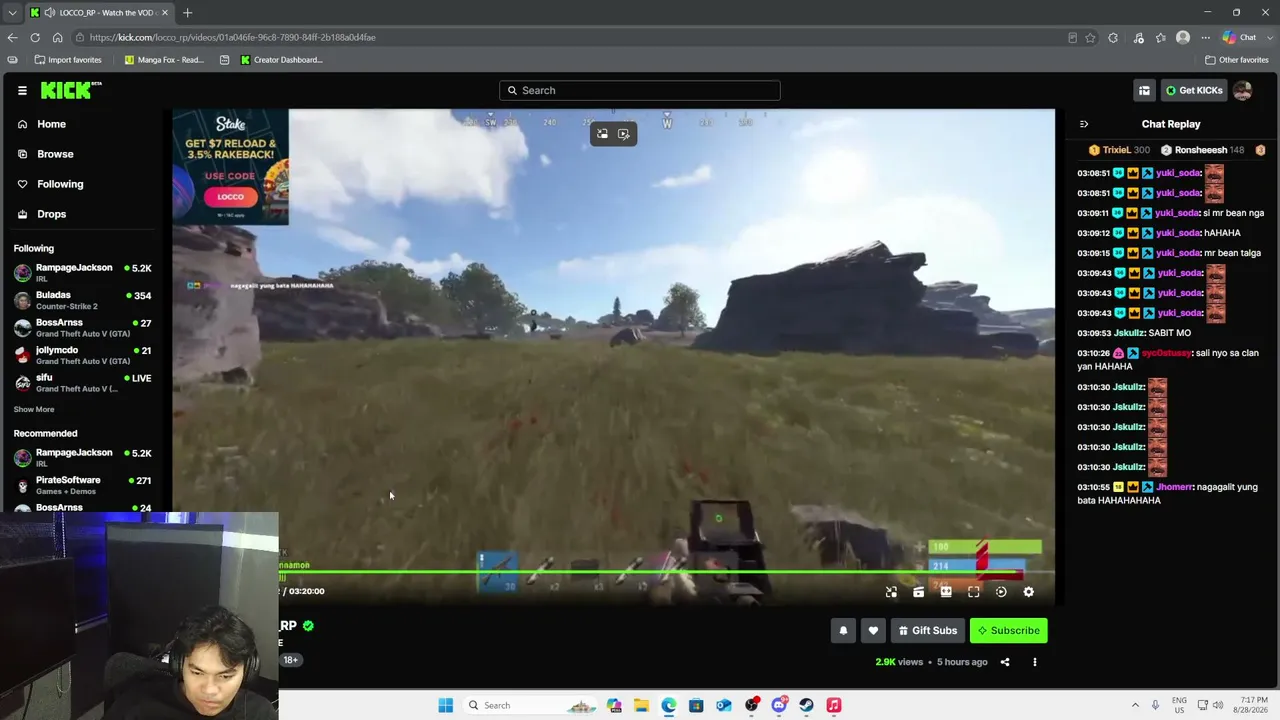Screen dimensions: 1280x720
Task: Click the browser home button
Action: point(58,38)
